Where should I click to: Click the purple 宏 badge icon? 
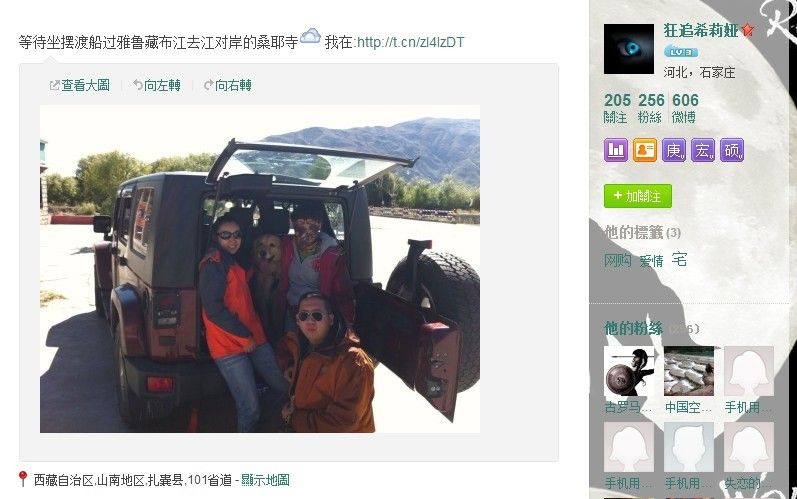coord(703,150)
